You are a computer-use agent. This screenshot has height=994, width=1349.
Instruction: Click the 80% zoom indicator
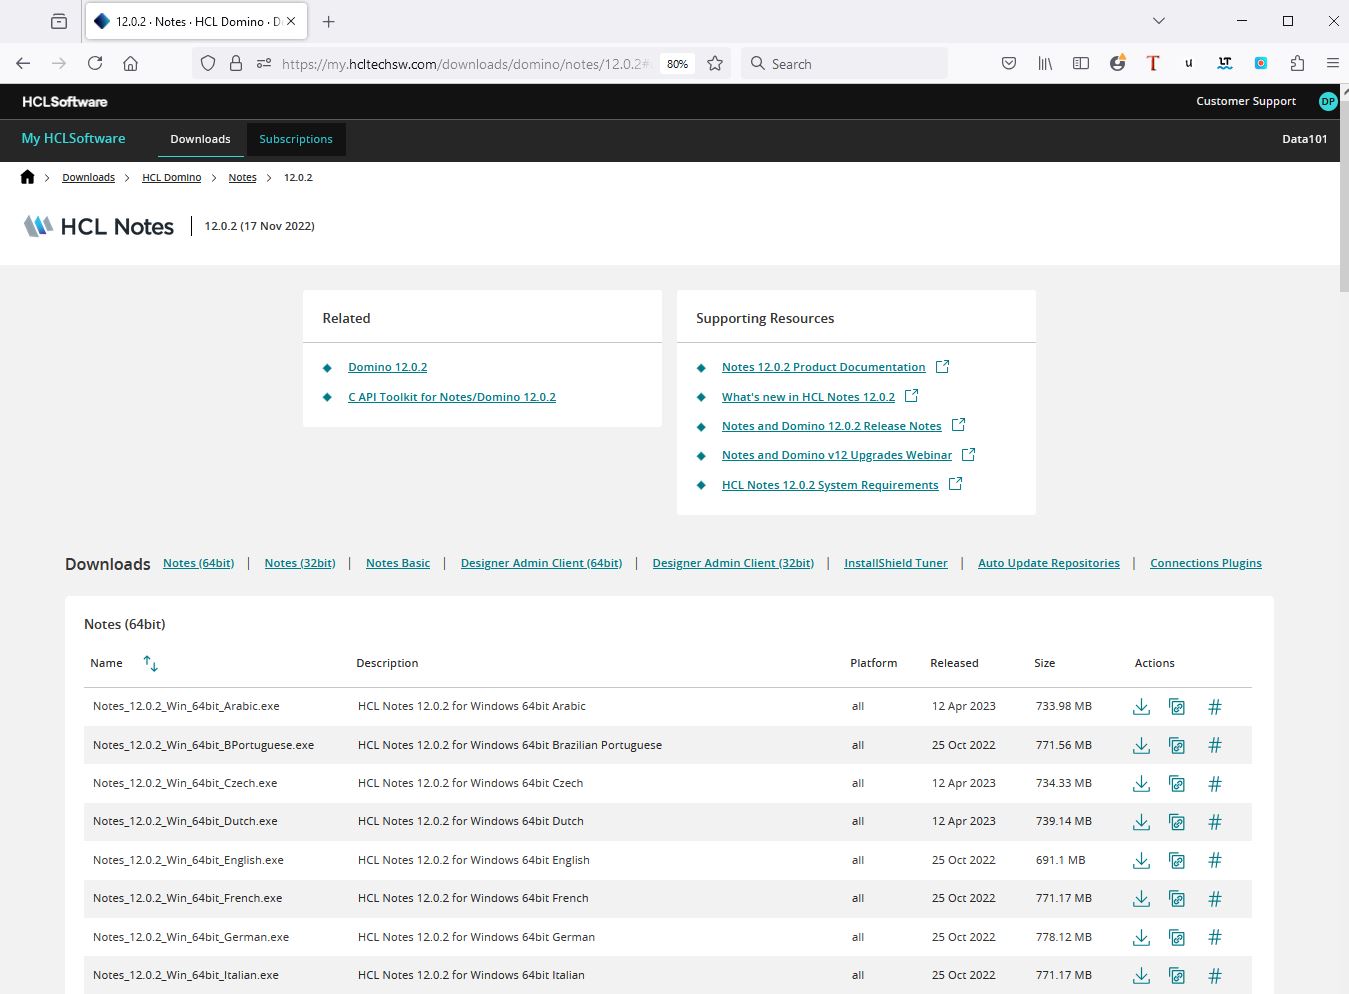[677, 63]
